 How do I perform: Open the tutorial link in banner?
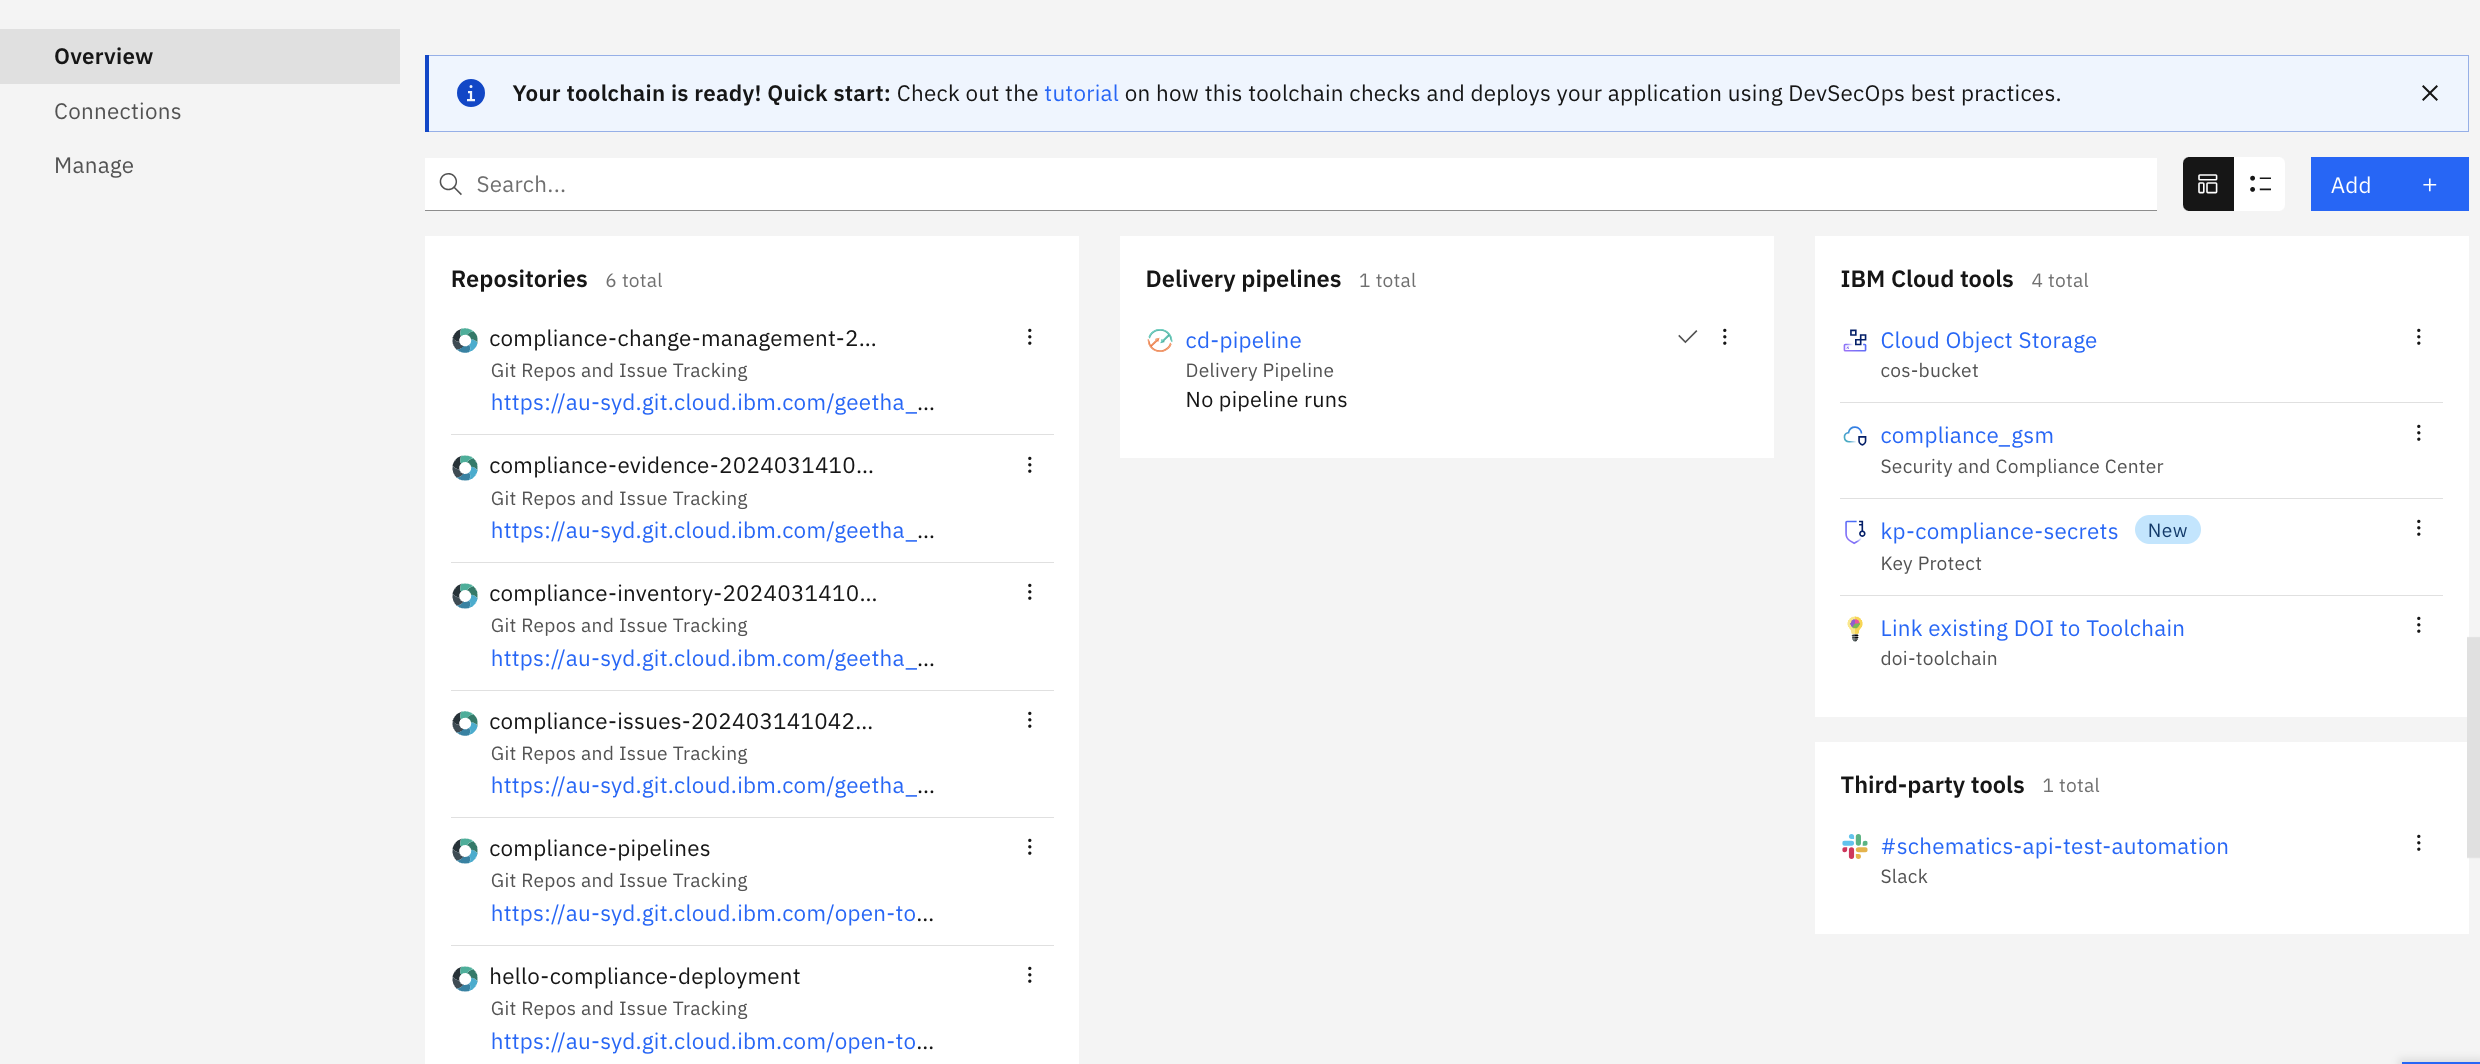[x=1081, y=93]
